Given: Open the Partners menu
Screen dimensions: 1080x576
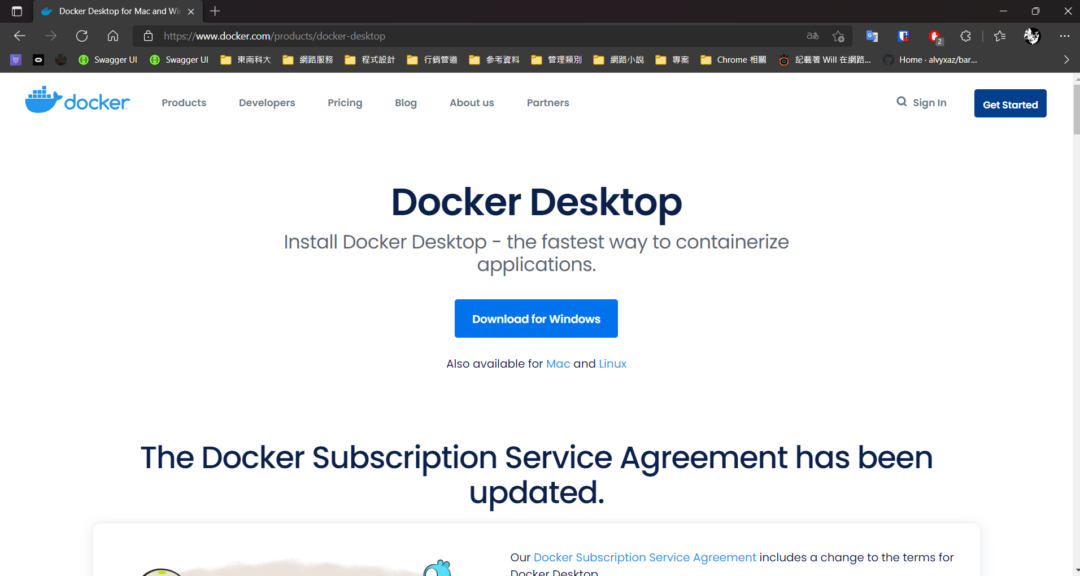Looking at the screenshot, I should (x=548, y=103).
